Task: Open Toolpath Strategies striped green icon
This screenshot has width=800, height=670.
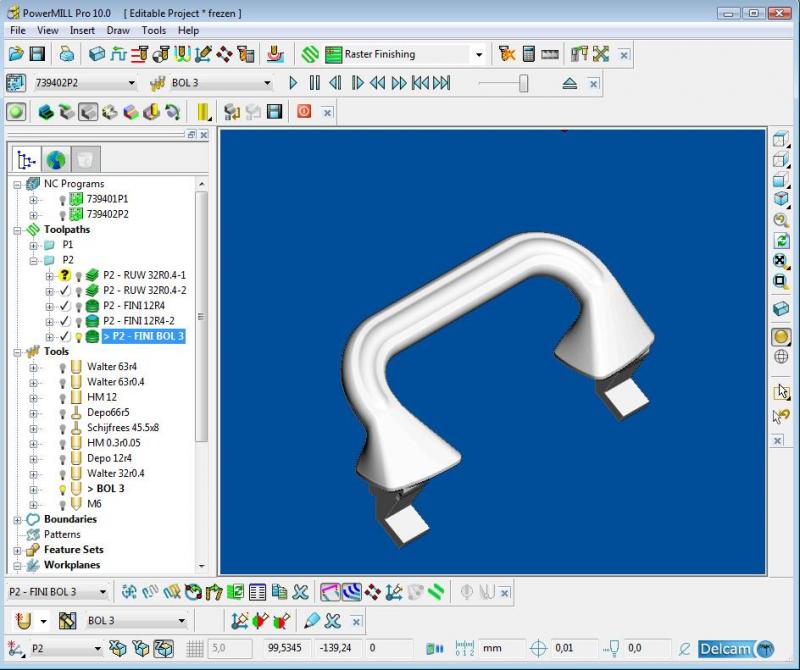Action: tap(310, 54)
